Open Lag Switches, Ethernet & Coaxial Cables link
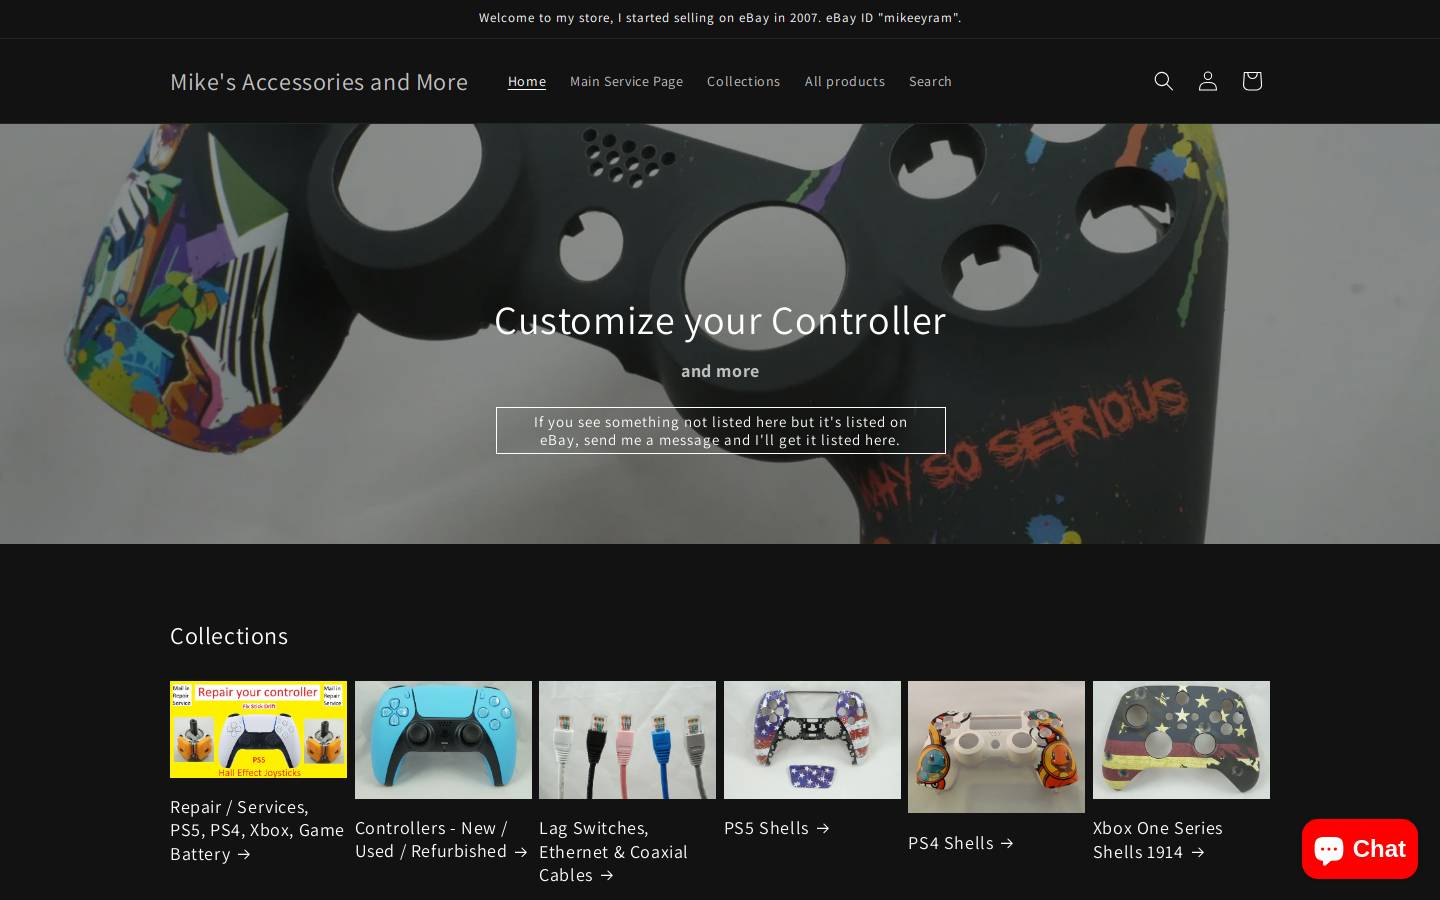1440x900 pixels. coord(613,851)
